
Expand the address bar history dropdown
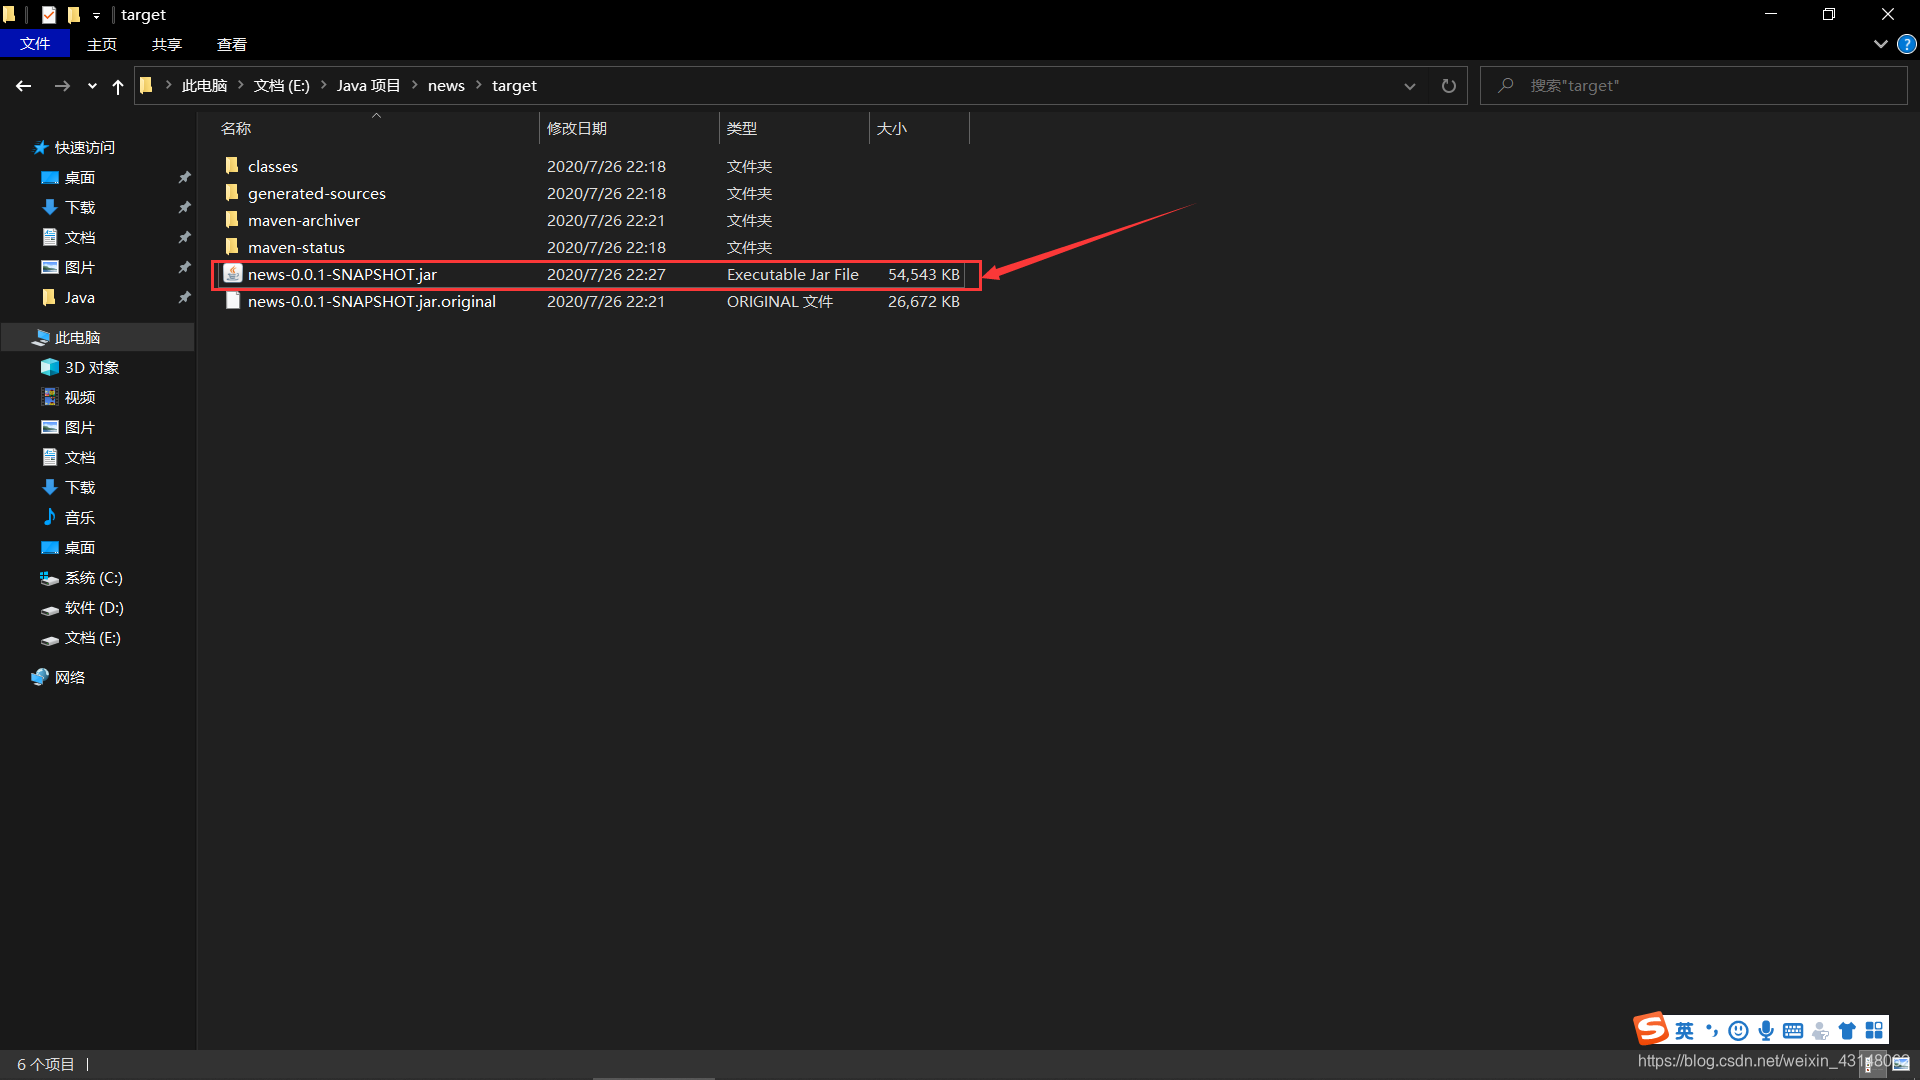point(1410,86)
